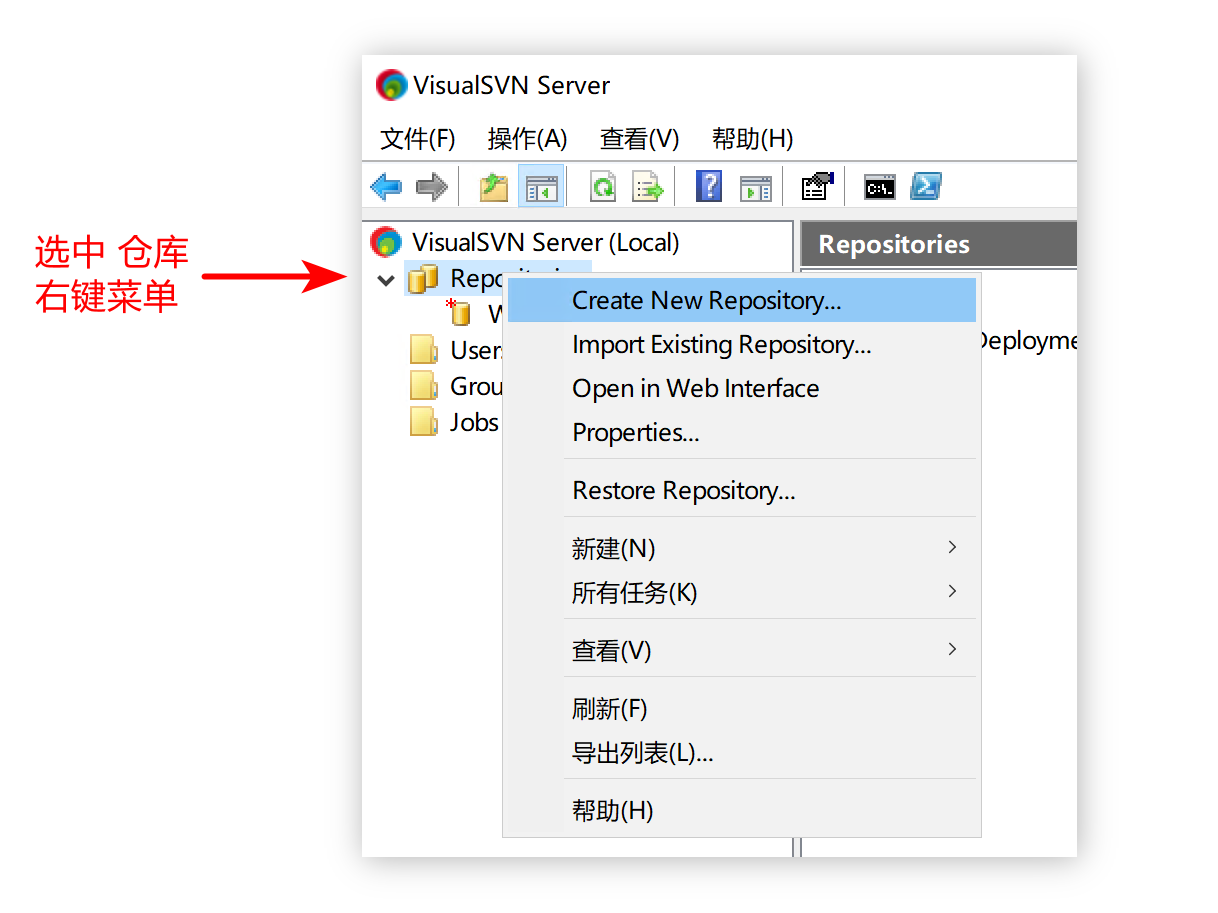This screenshot has width=1218, height=913.
Task: Choose Create New Repository...
Action: click(x=741, y=300)
